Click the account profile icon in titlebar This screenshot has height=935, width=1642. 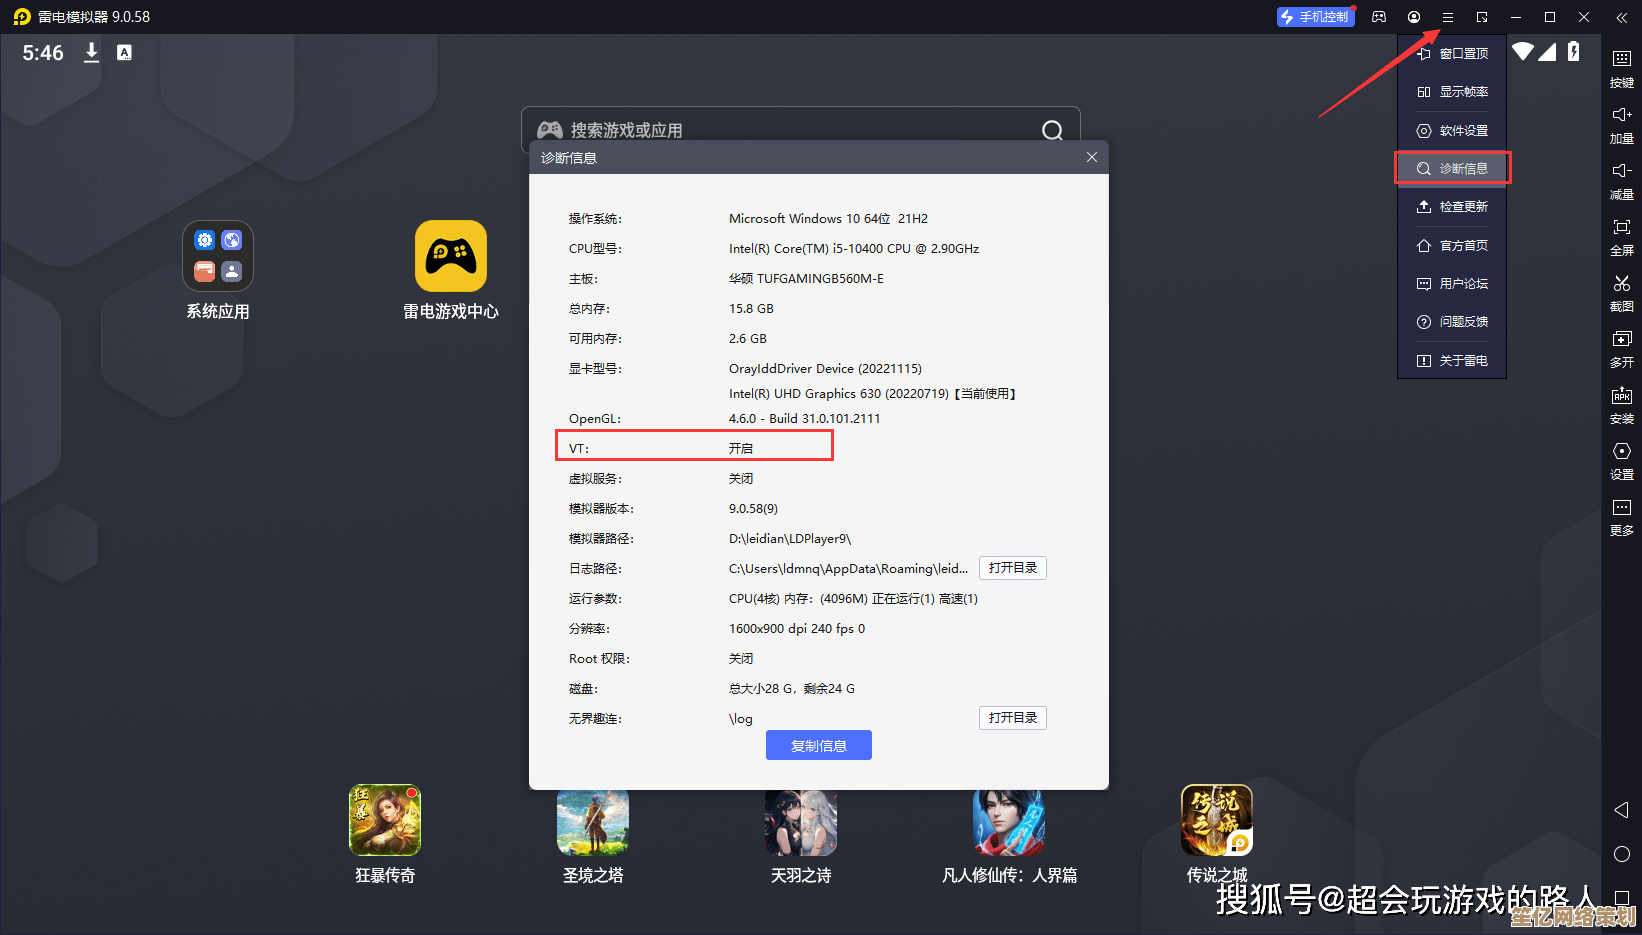tap(1414, 17)
